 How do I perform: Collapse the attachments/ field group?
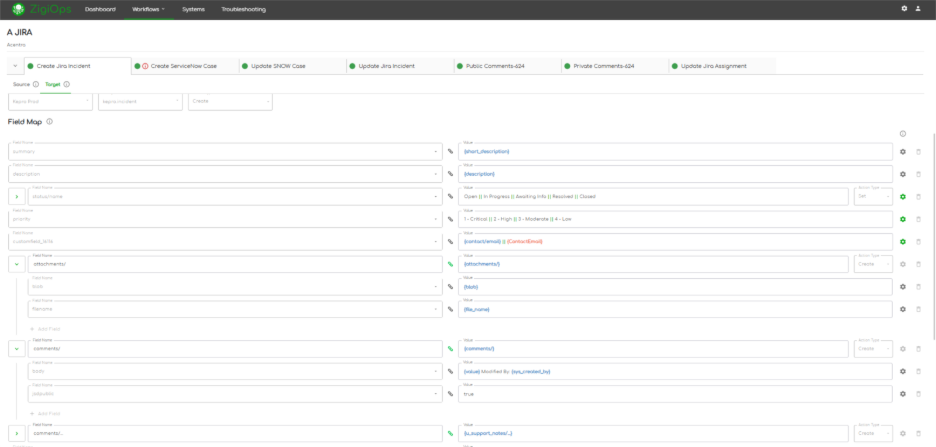pyautogui.click(x=17, y=264)
